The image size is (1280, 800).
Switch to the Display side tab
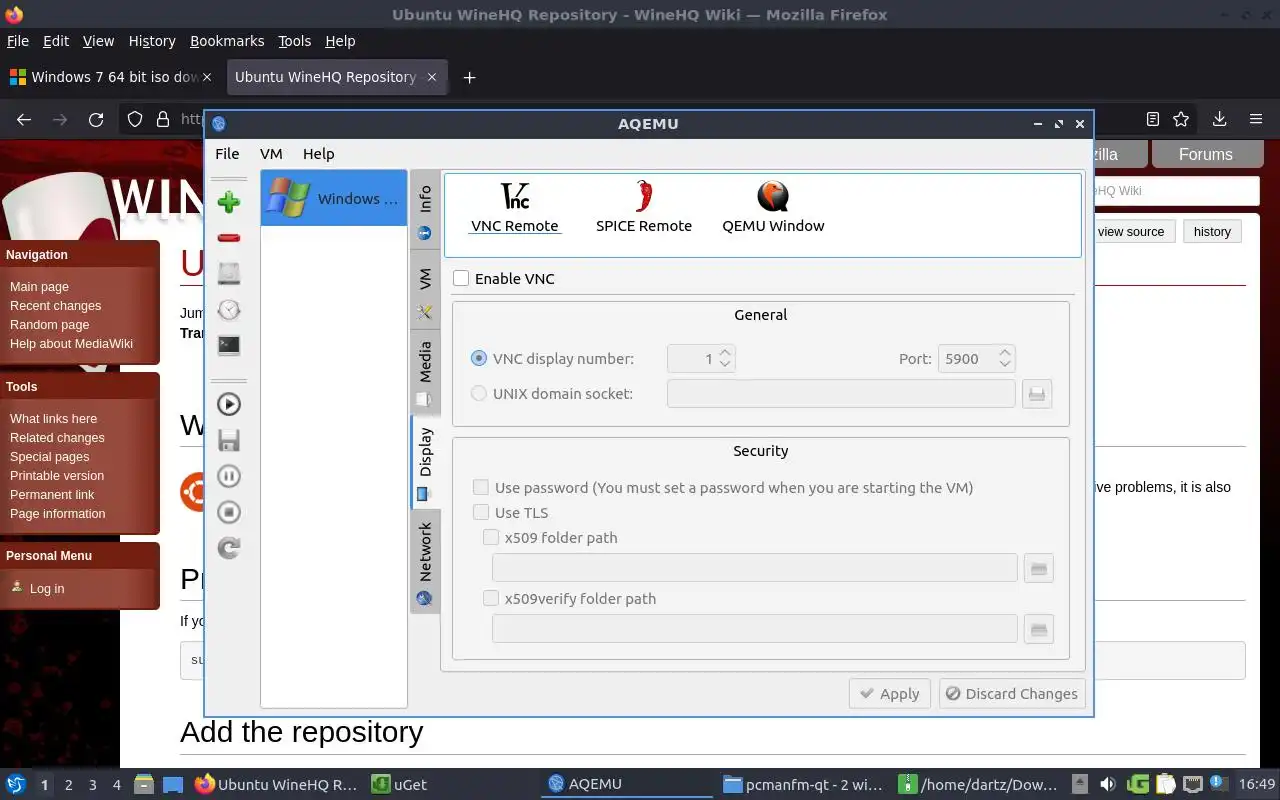(425, 462)
